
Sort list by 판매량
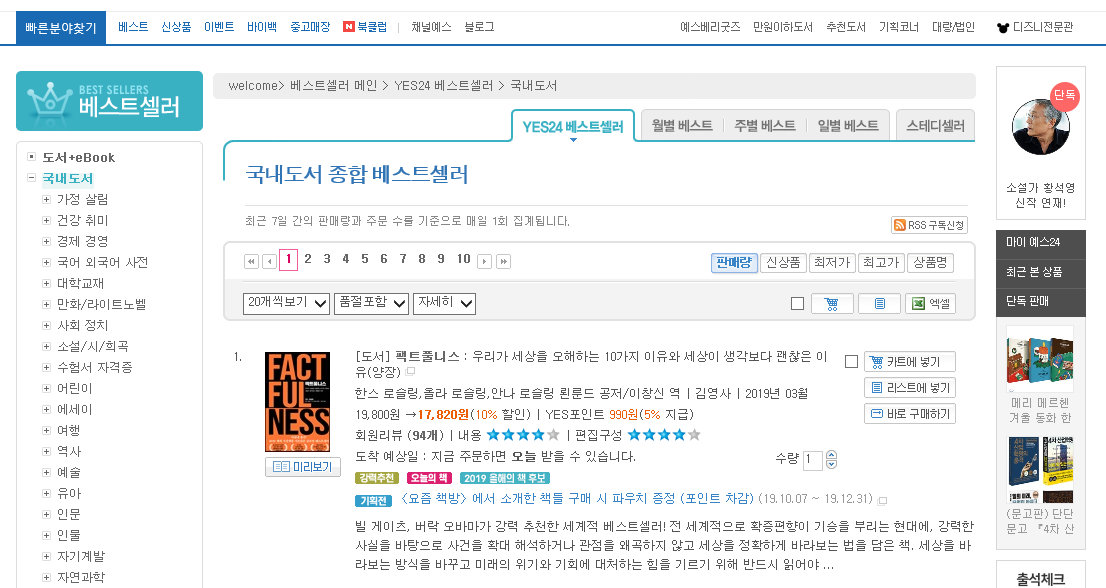click(x=734, y=262)
